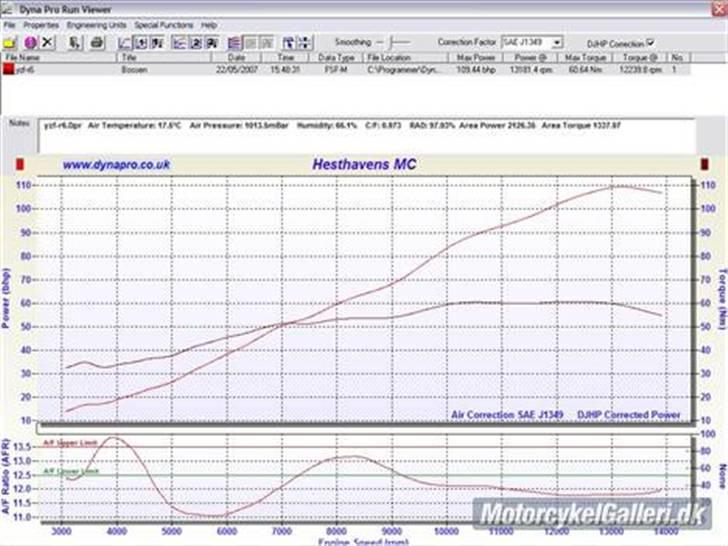728x546 pixels.
Task: Adjust the Smoothing slider handle
Action: (392, 43)
